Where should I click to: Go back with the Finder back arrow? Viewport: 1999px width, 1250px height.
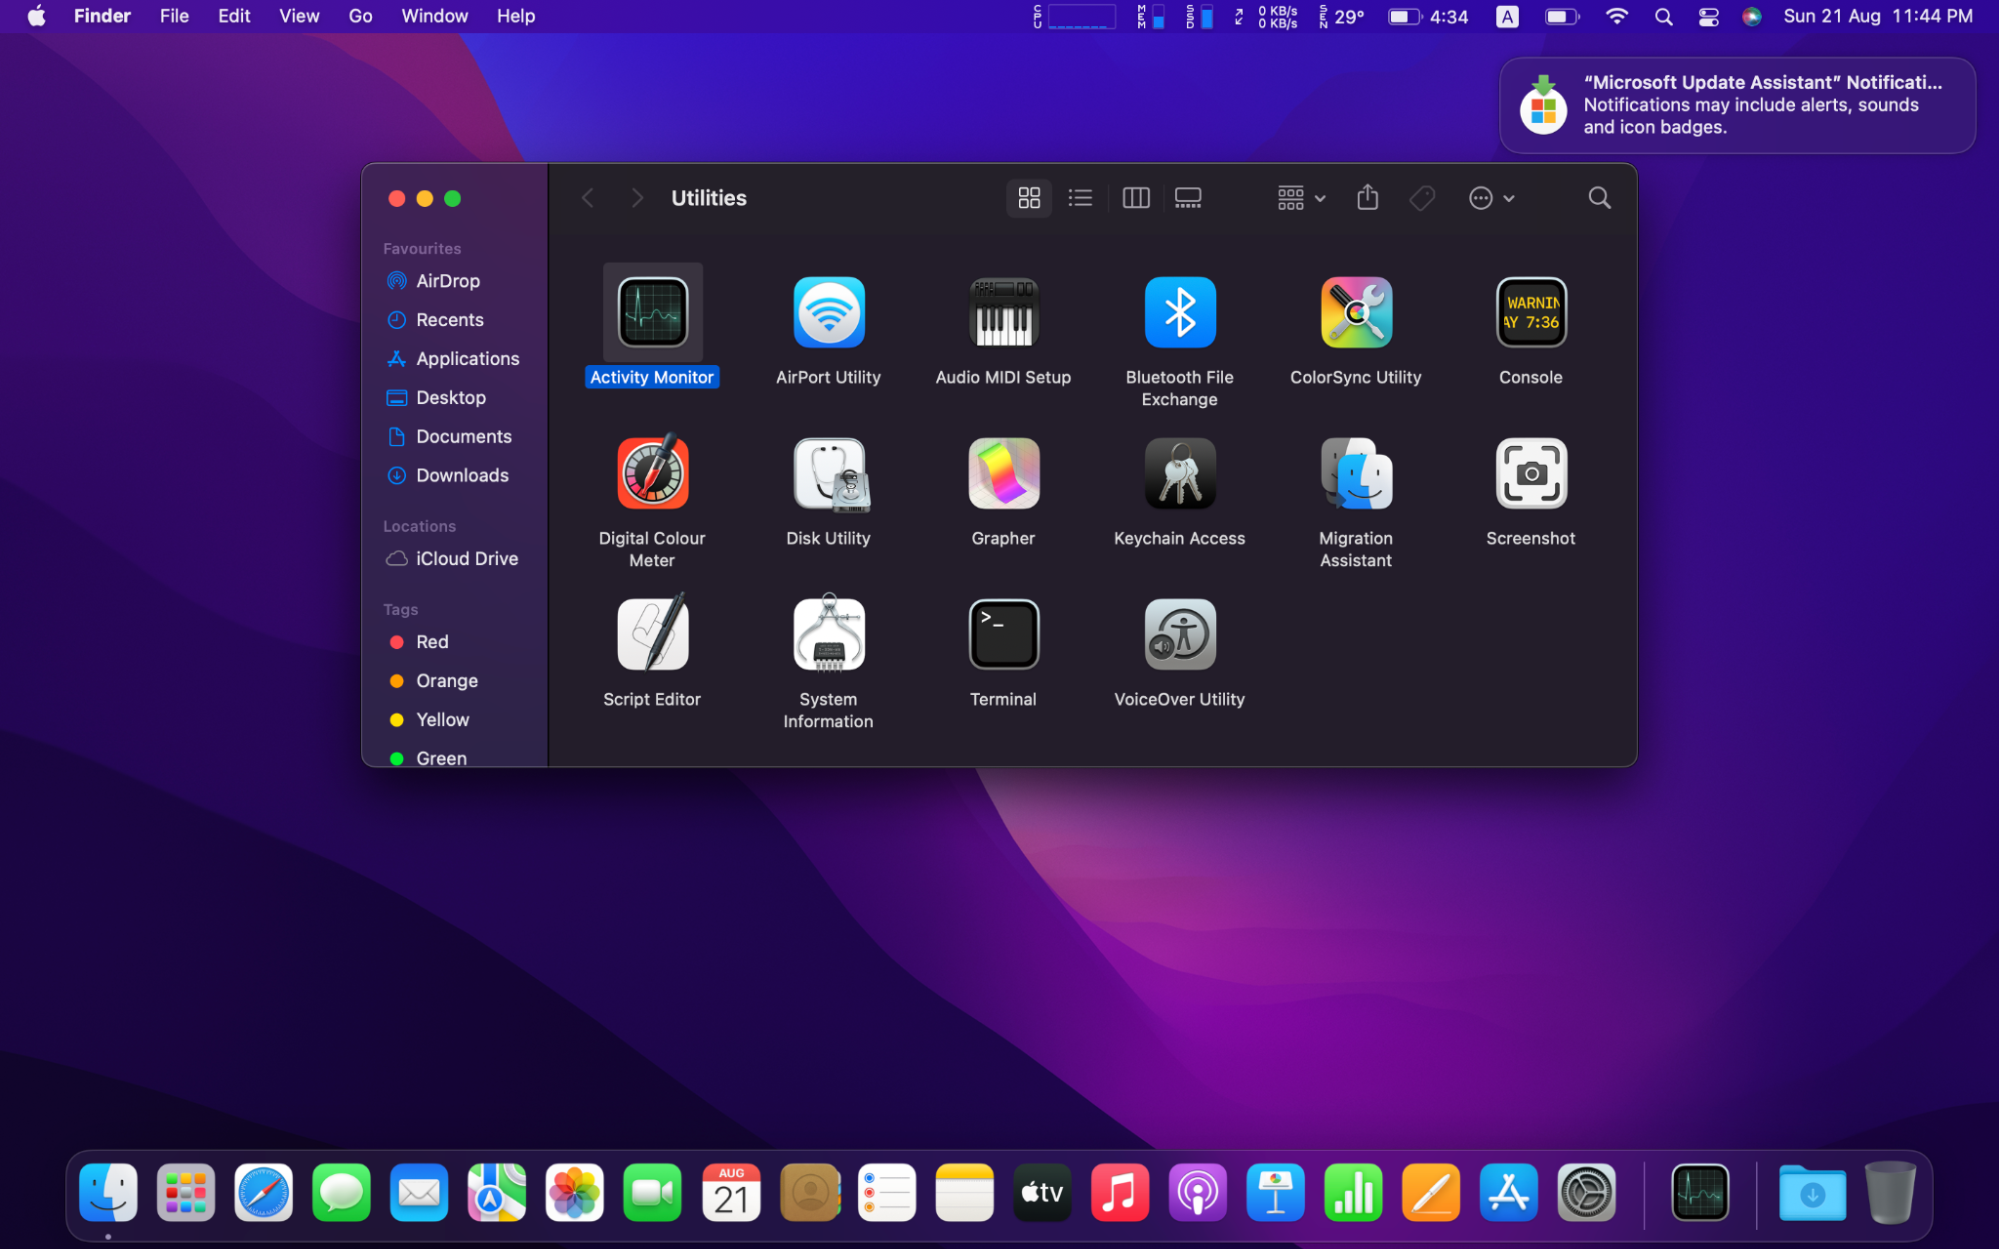[588, 198]
